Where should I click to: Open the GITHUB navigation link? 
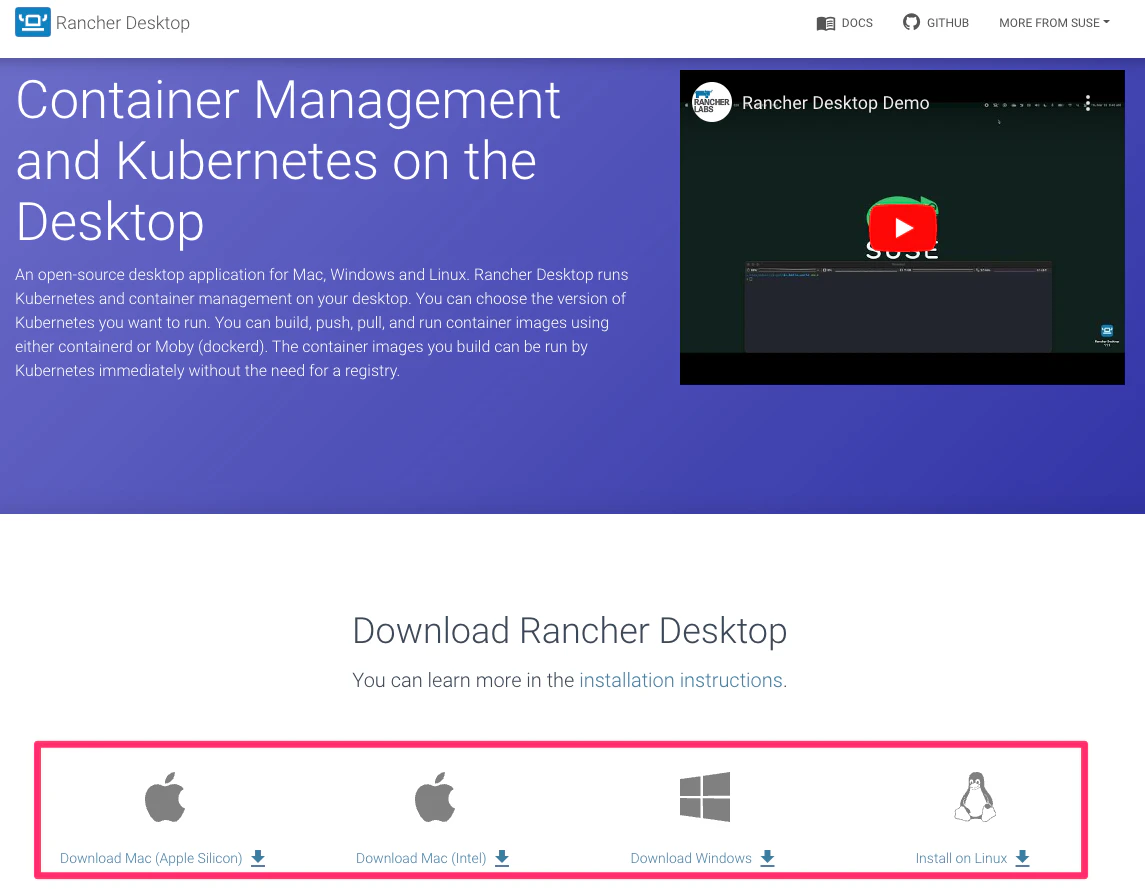[x=947, y=23]
